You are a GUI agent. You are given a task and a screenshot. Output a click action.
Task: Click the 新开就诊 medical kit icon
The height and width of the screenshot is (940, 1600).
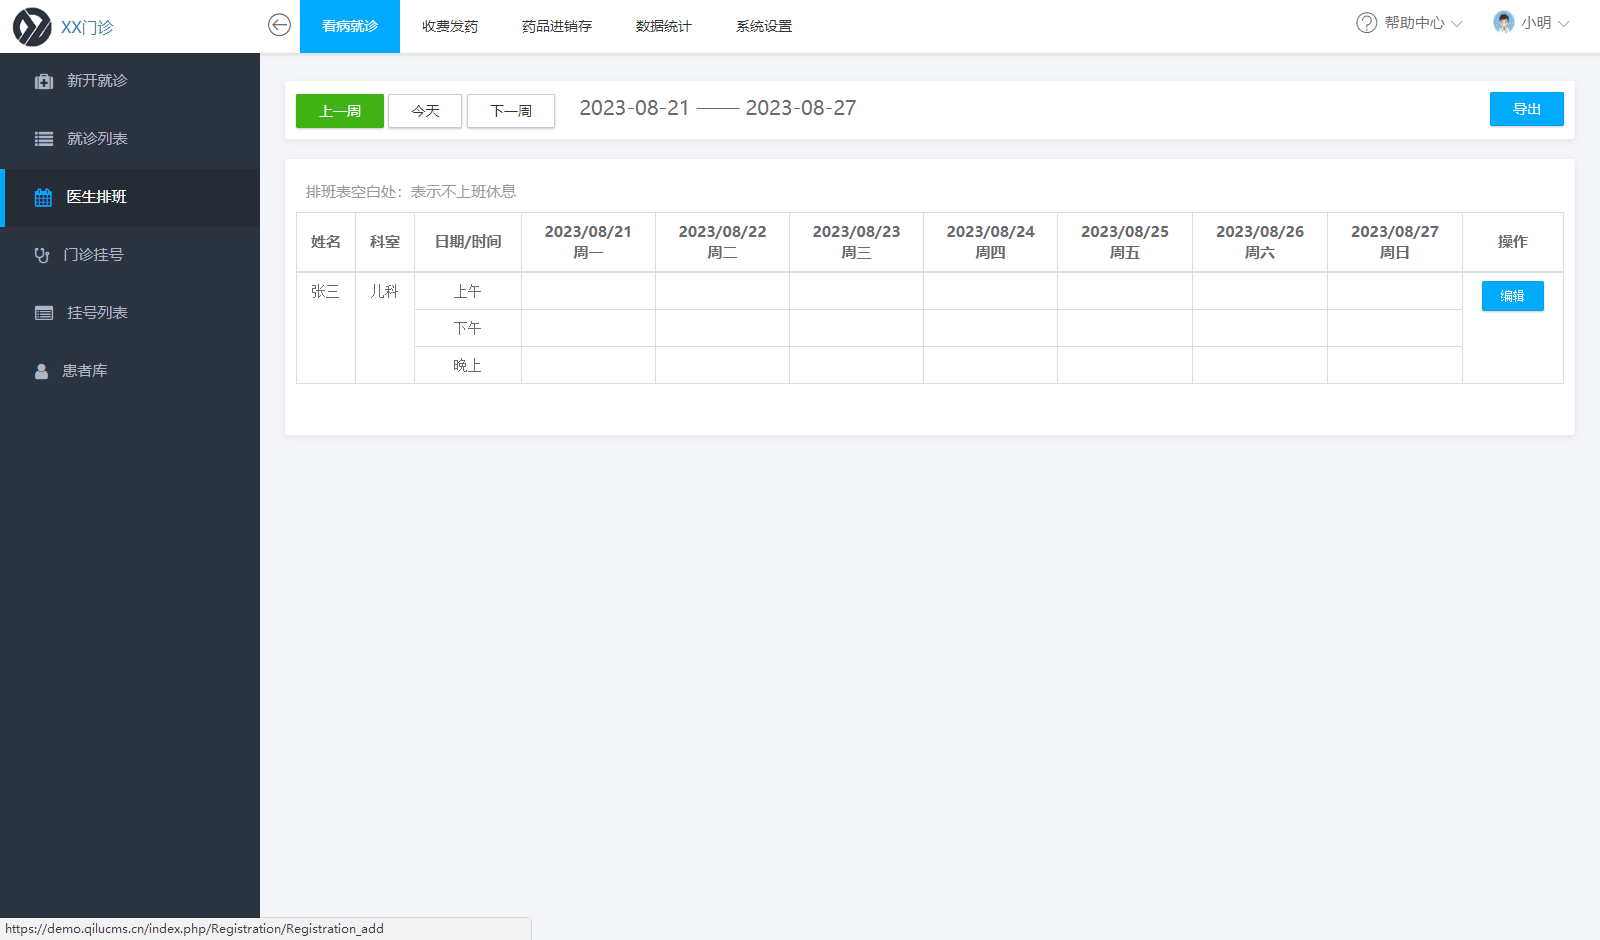pyautogui.click(x=44, y=81)
